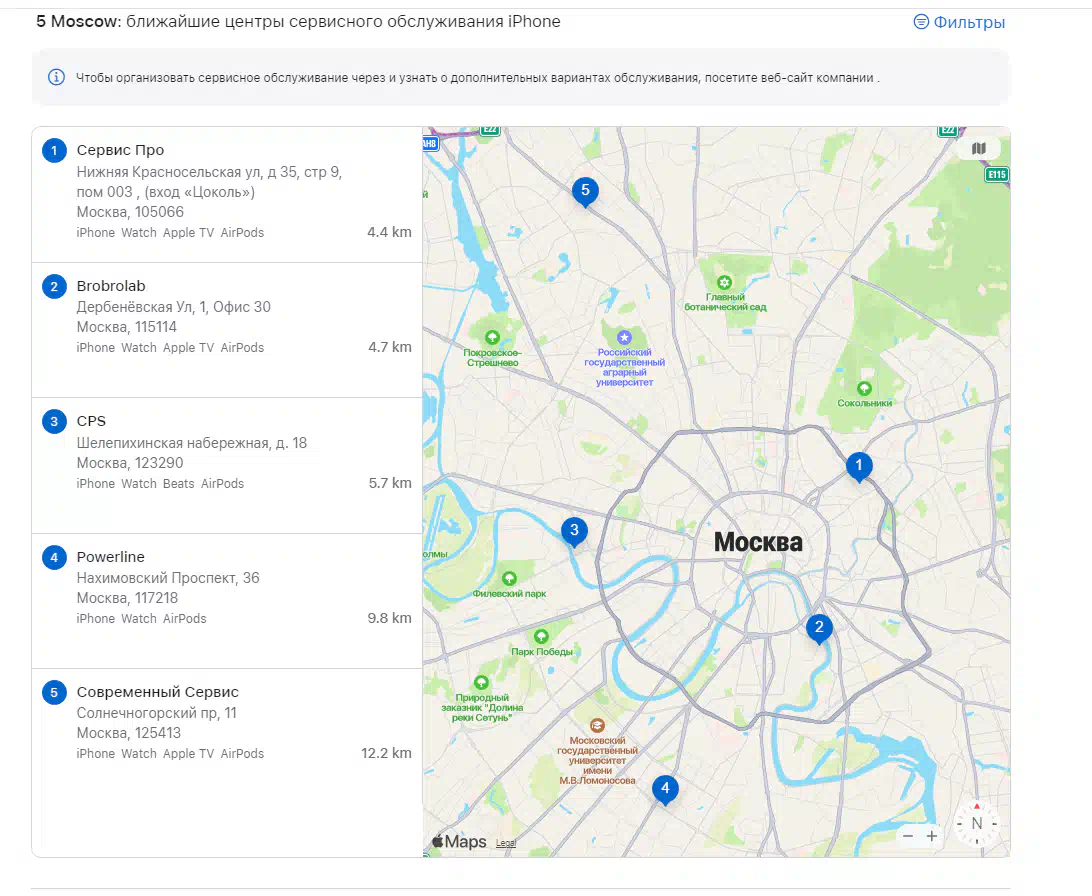Click the address Нахимовский Проспект, 36
The width and height of the screenshot is (1092, 896).
(x=168, y=578)
